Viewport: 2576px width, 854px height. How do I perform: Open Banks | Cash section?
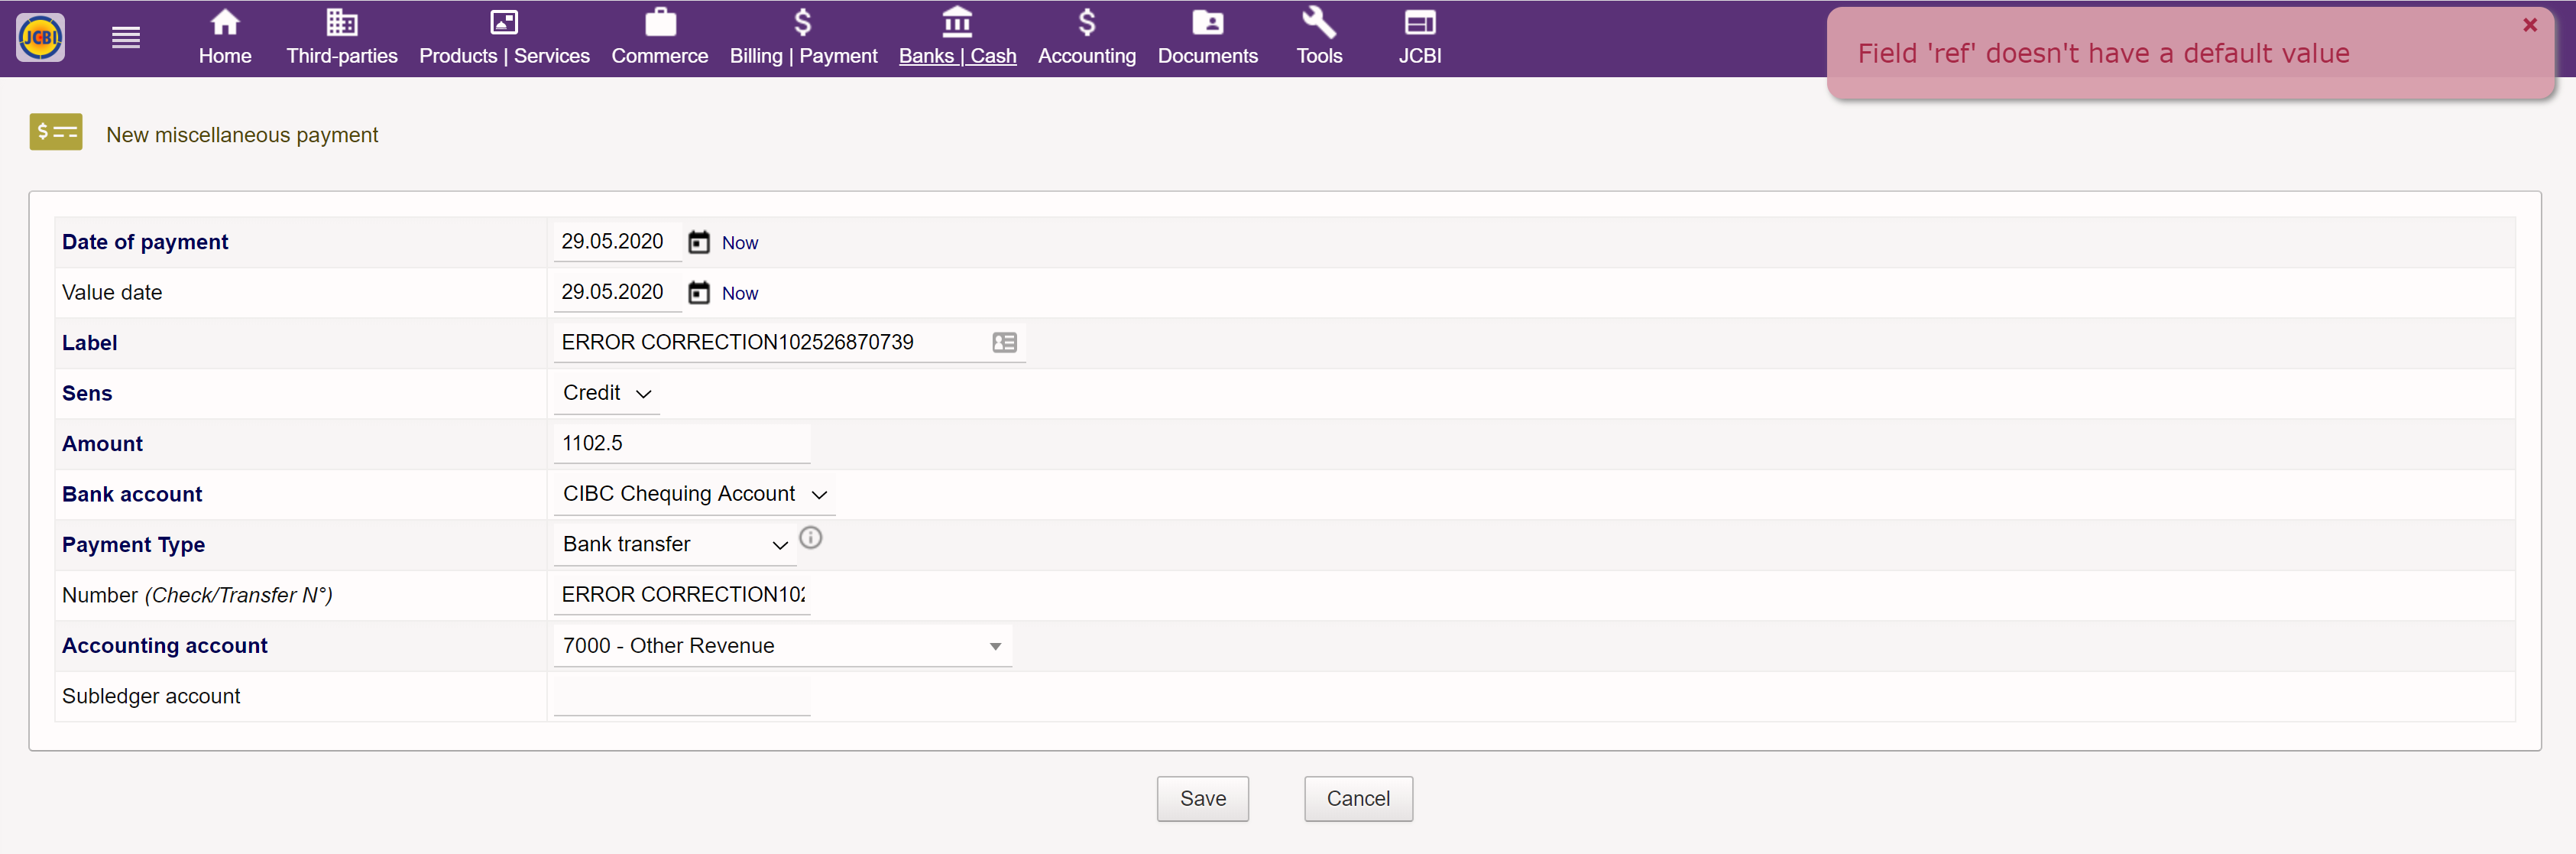(x=956, y=38)
